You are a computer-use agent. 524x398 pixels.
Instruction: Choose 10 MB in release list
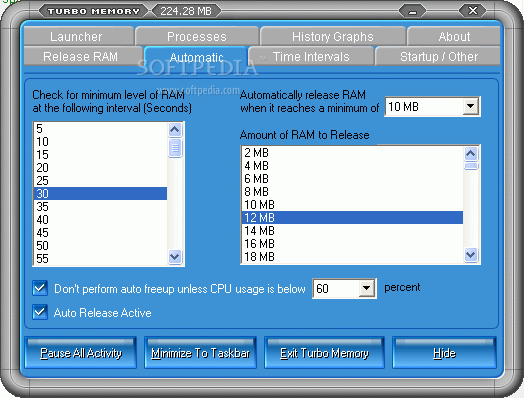pos(352,205)
